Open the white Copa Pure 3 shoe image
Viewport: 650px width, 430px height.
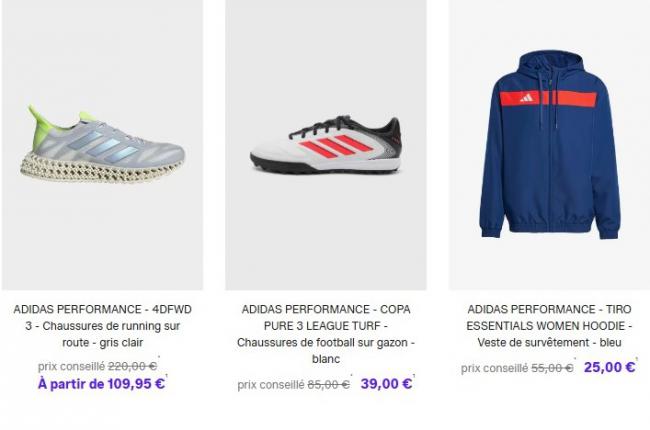pyautogui.click(x=326, y=145)
